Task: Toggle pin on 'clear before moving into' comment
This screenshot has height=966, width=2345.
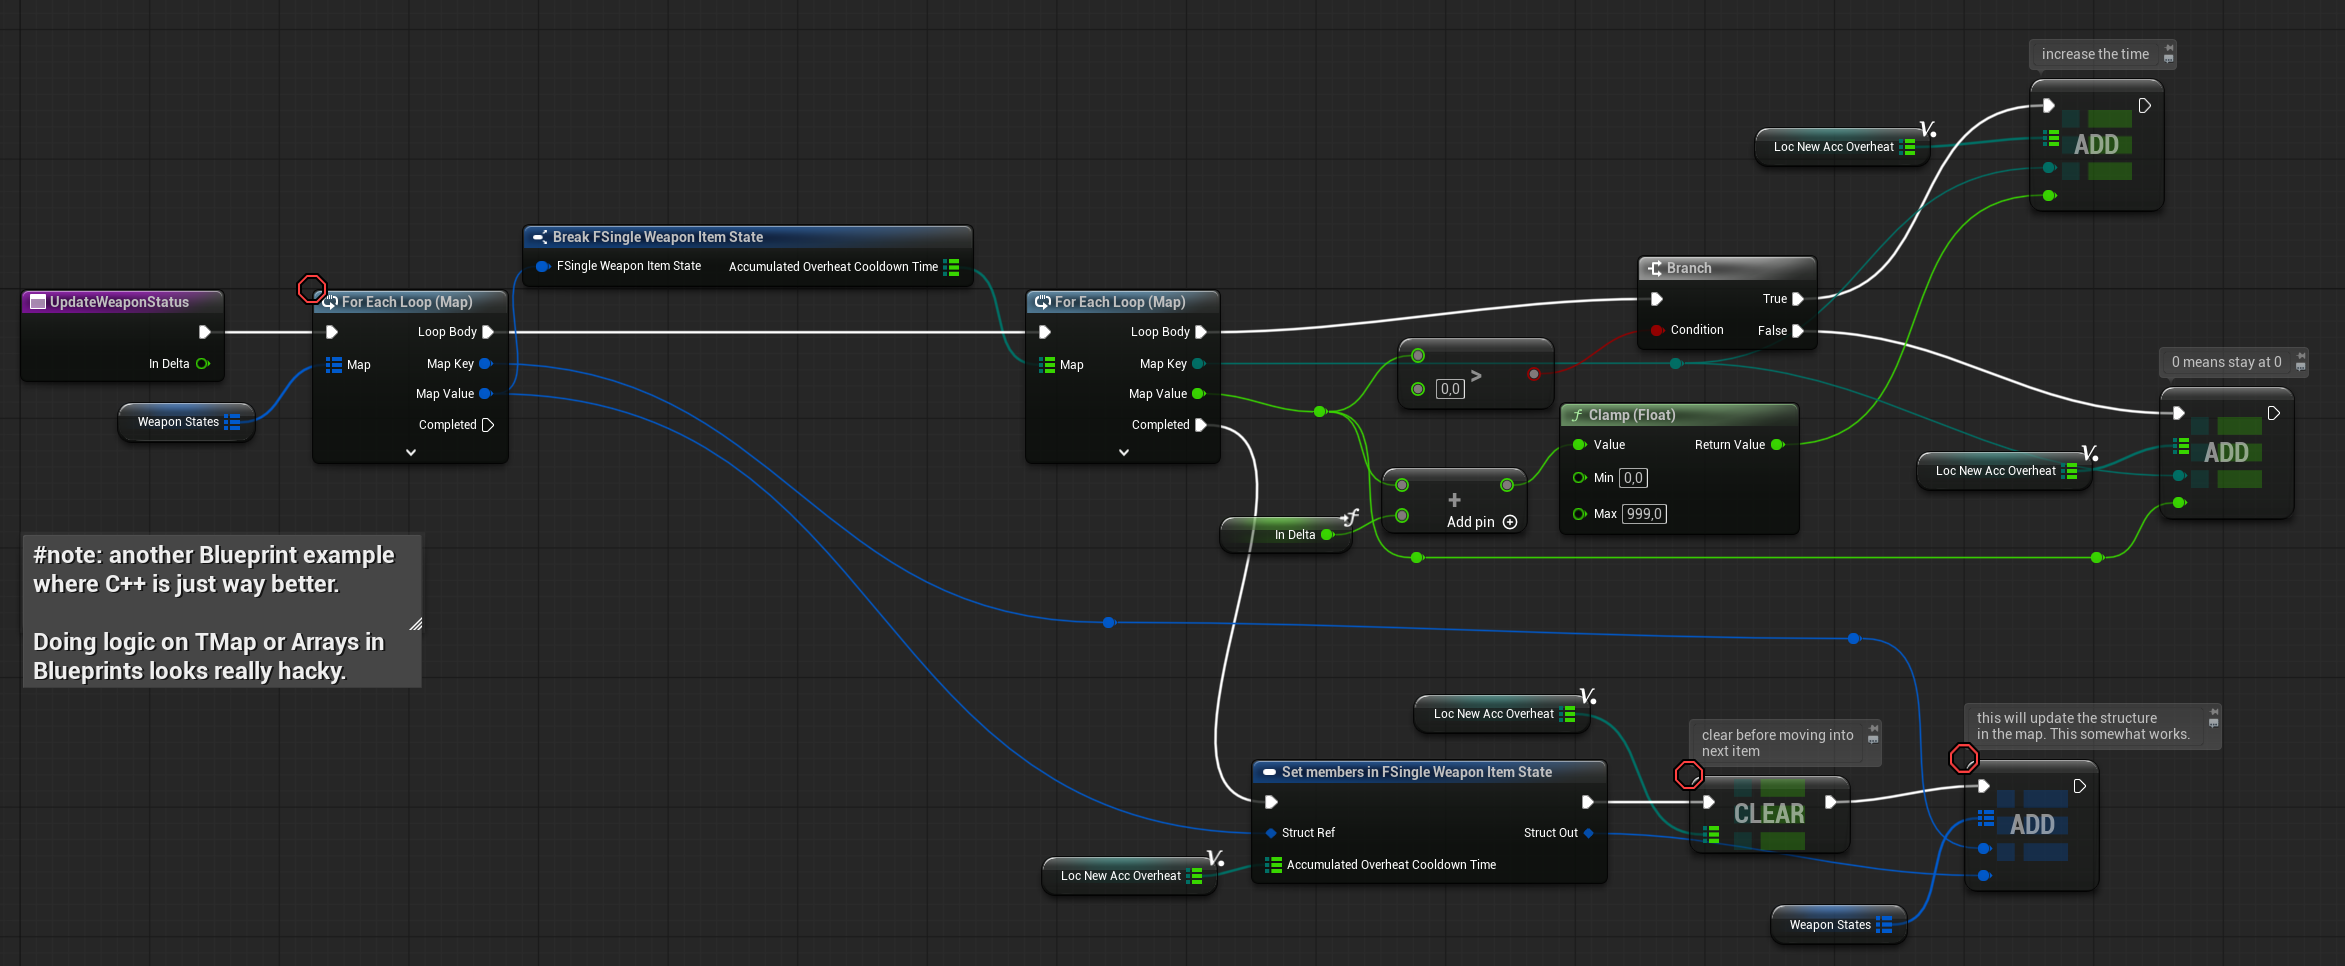Action: pos(1873,729)
